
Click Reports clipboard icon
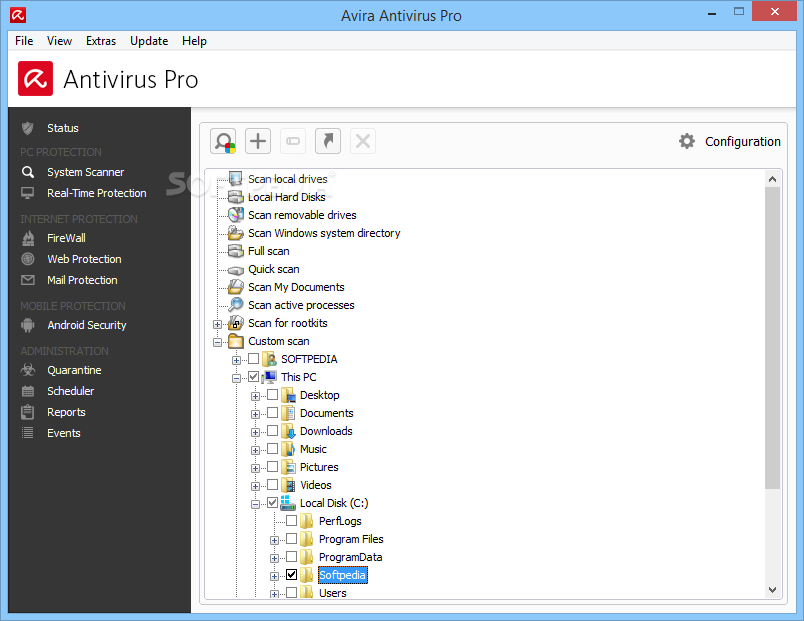(x=28, y=412)
